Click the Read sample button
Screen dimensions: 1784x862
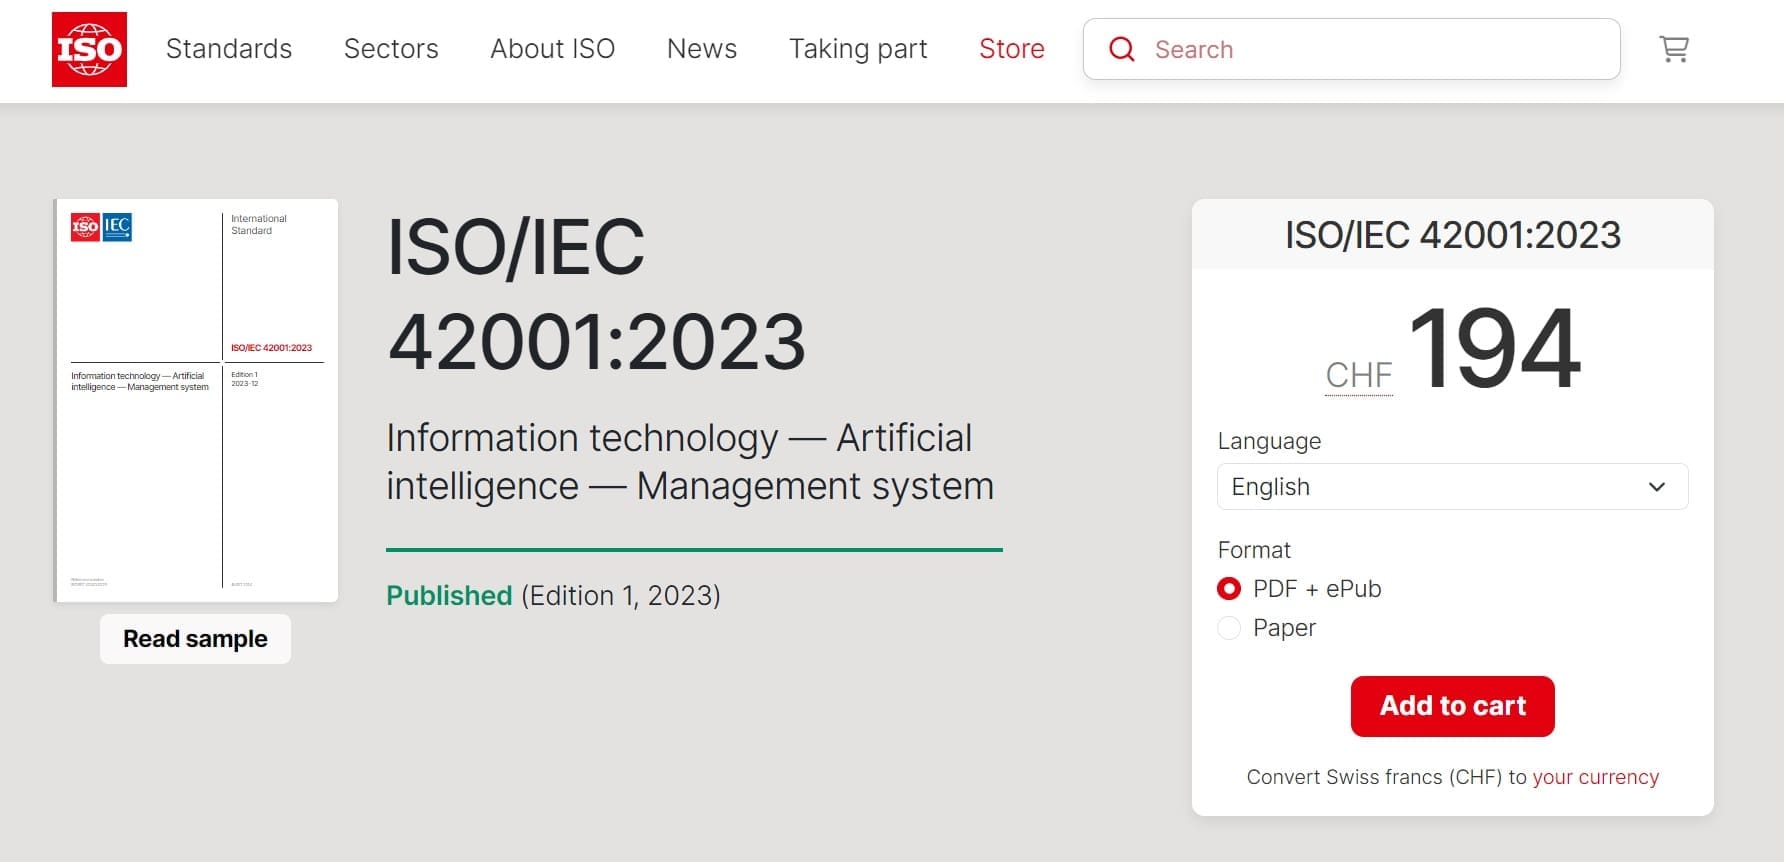point(195,639)
